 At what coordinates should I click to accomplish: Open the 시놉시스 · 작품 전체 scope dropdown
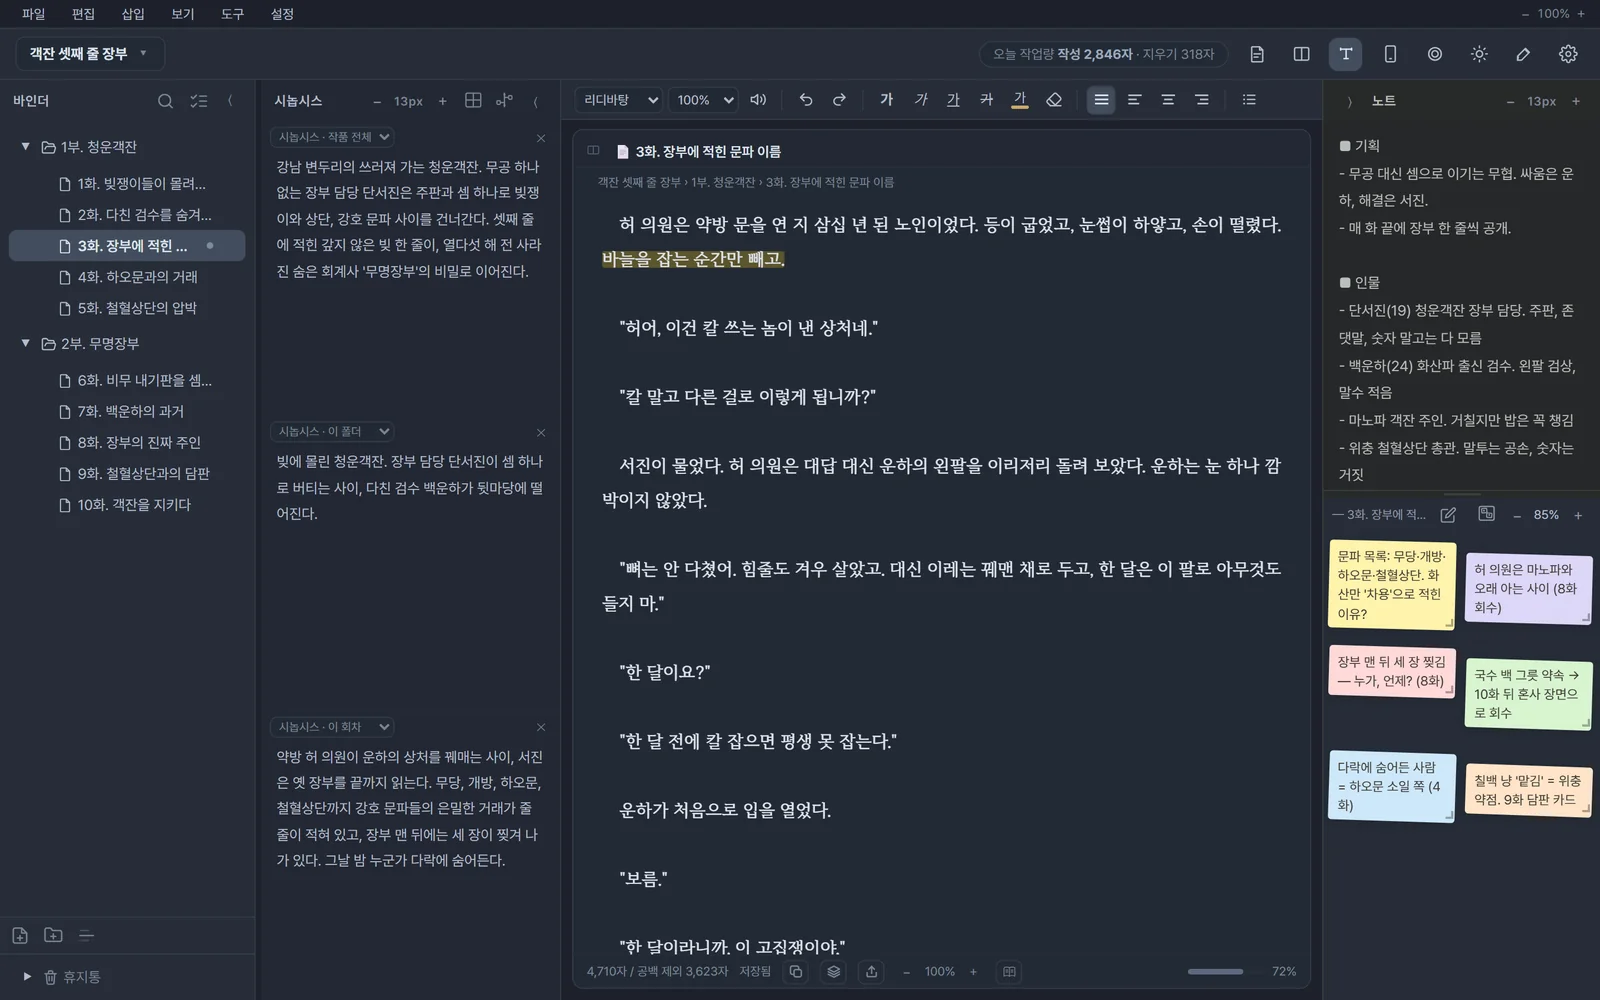pos(333,137)
